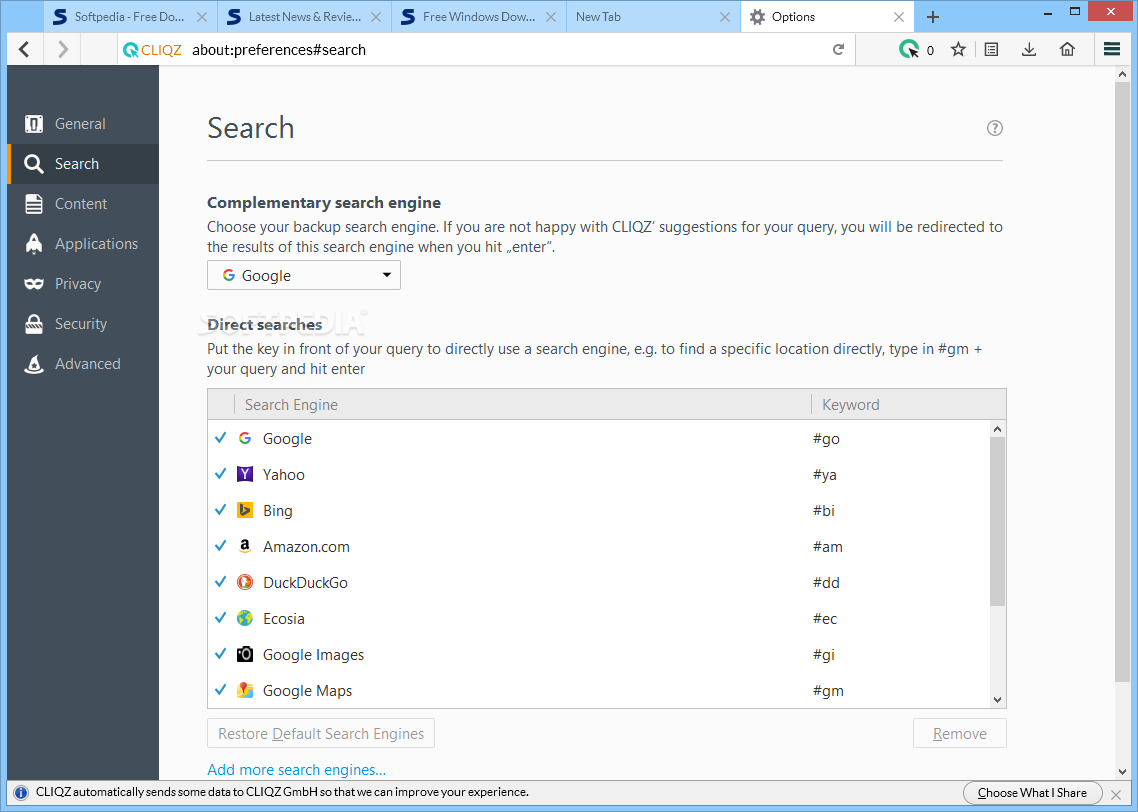Open the CLIQZ anti-tracking icon in toolbar
Screen dimensions: 1138x812
(909, 49)
